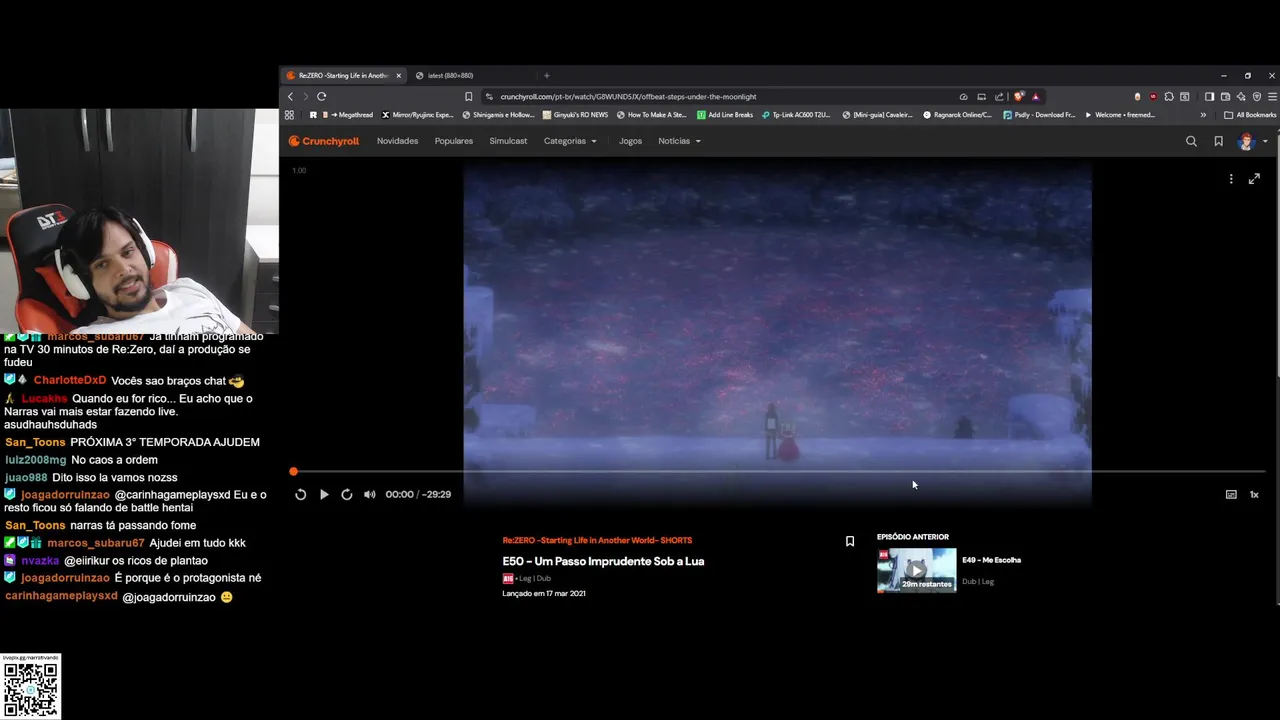1280x720 pixels.
Task: Open the Mirror/Ryujinx bookmark
Action: click(x=418, y=115)
